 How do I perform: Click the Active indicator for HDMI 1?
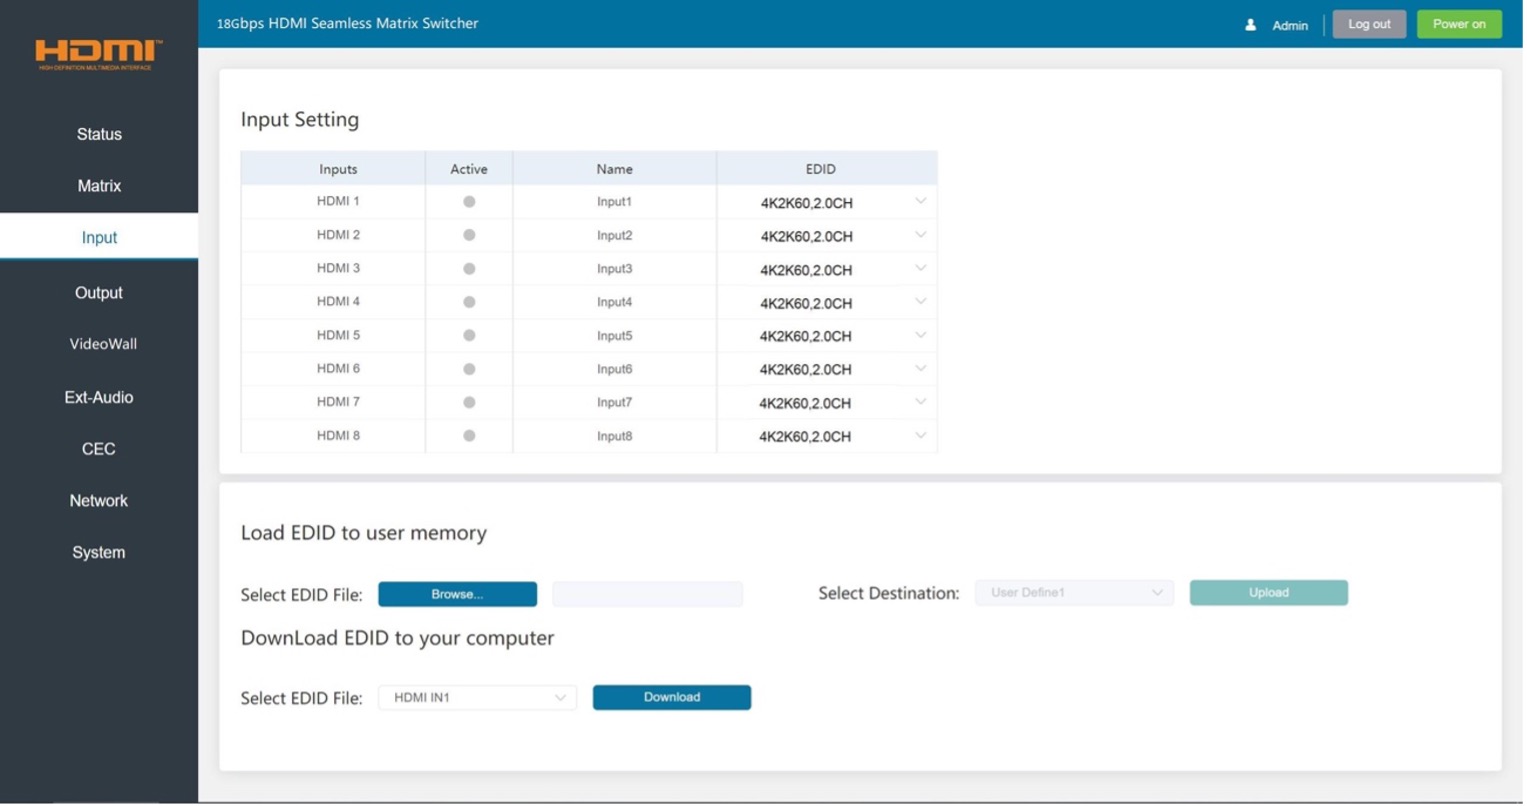tap(468, 201)
